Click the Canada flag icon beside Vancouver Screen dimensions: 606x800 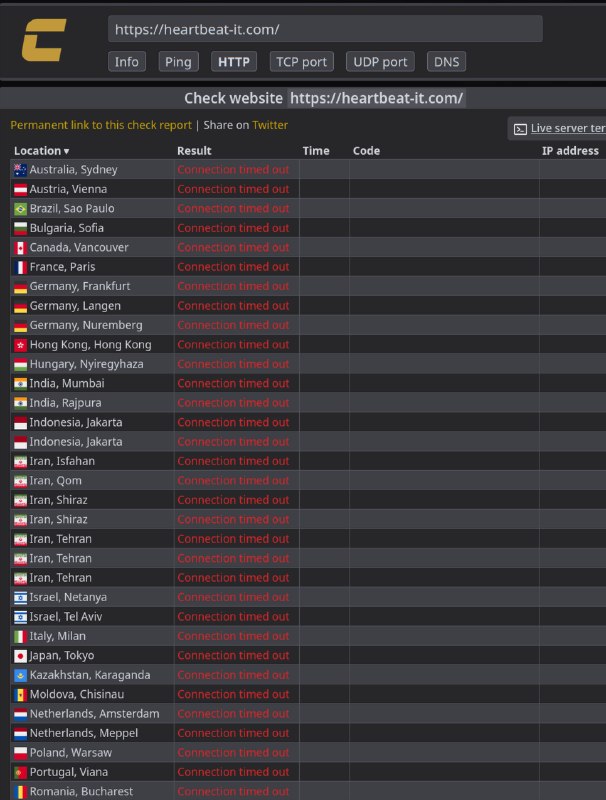20,248
